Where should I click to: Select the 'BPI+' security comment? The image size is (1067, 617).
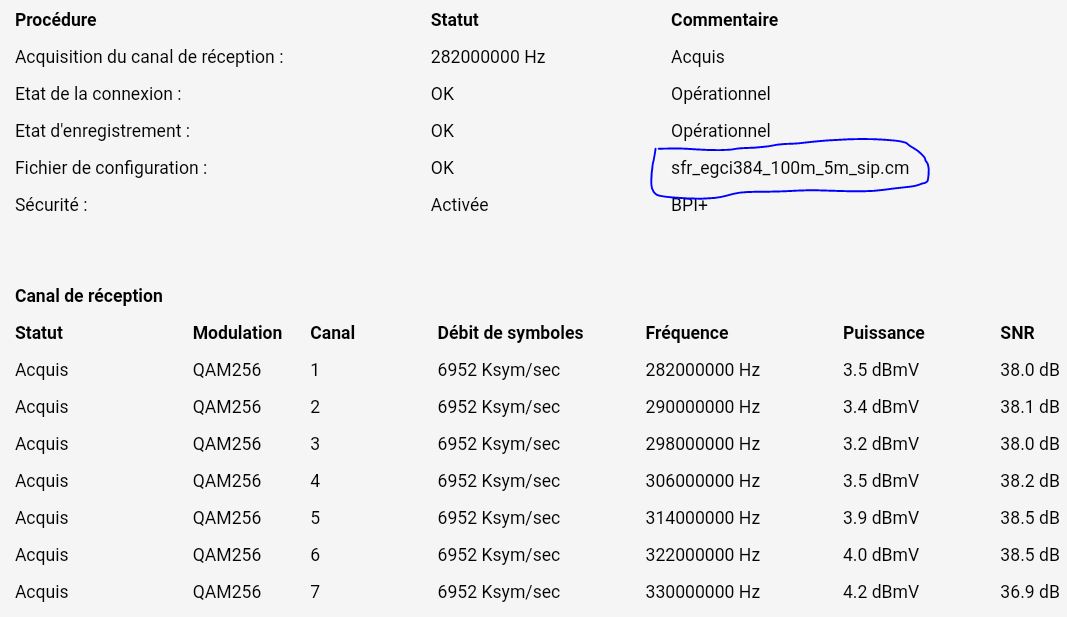pos(689,206)
